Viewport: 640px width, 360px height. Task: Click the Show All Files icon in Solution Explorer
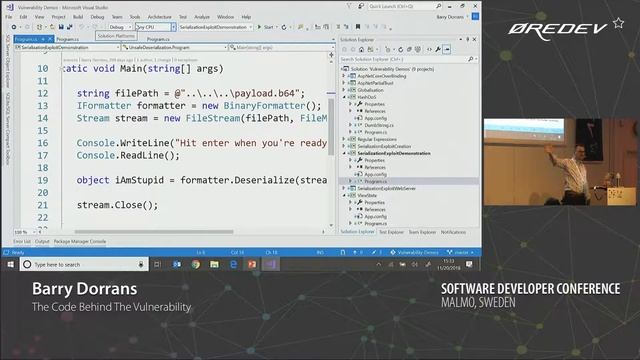(418, 49)
